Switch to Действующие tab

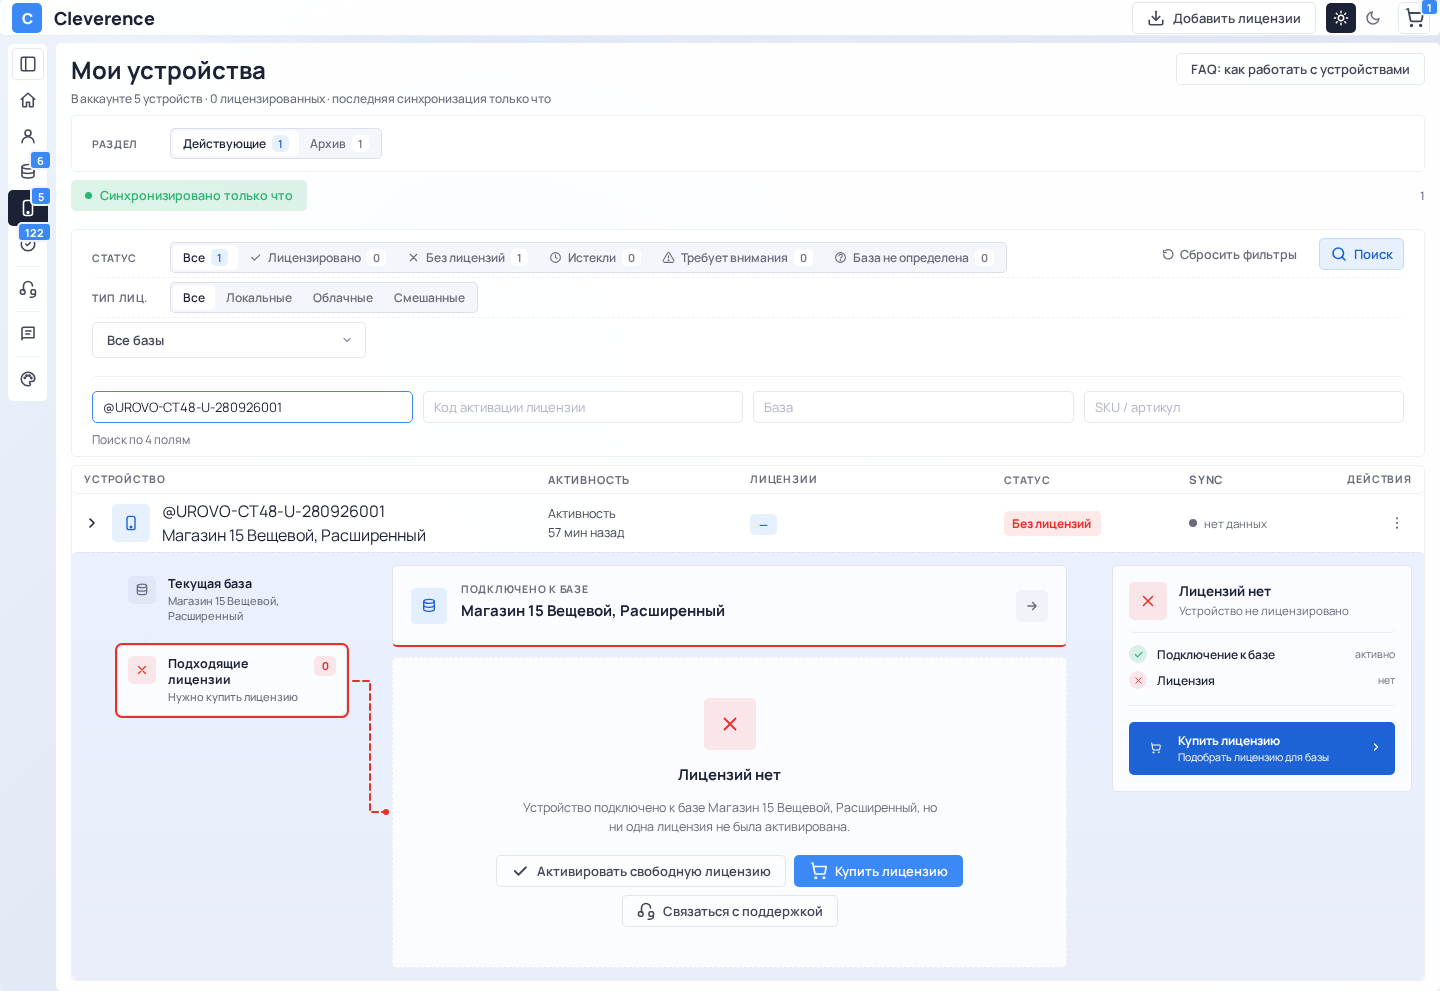(x=235, y=144)
